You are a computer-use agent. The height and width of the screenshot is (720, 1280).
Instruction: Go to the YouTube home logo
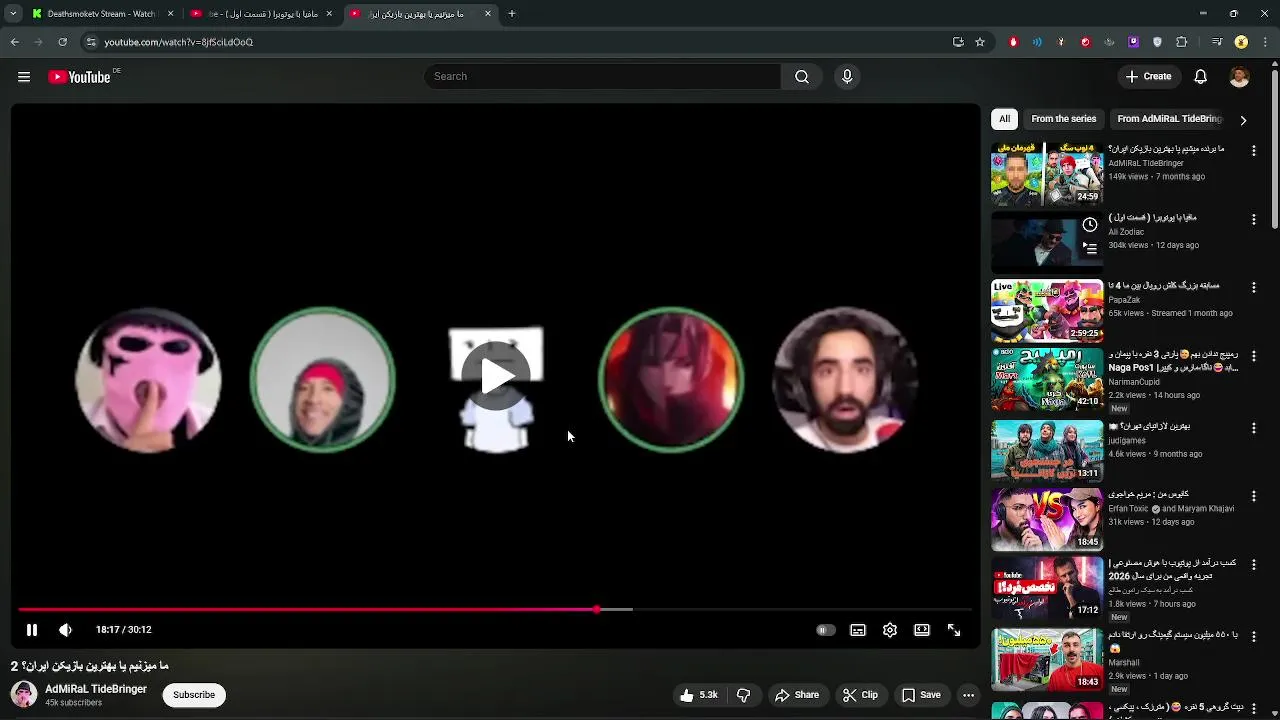pyautogui.click(x=79, y=77)
